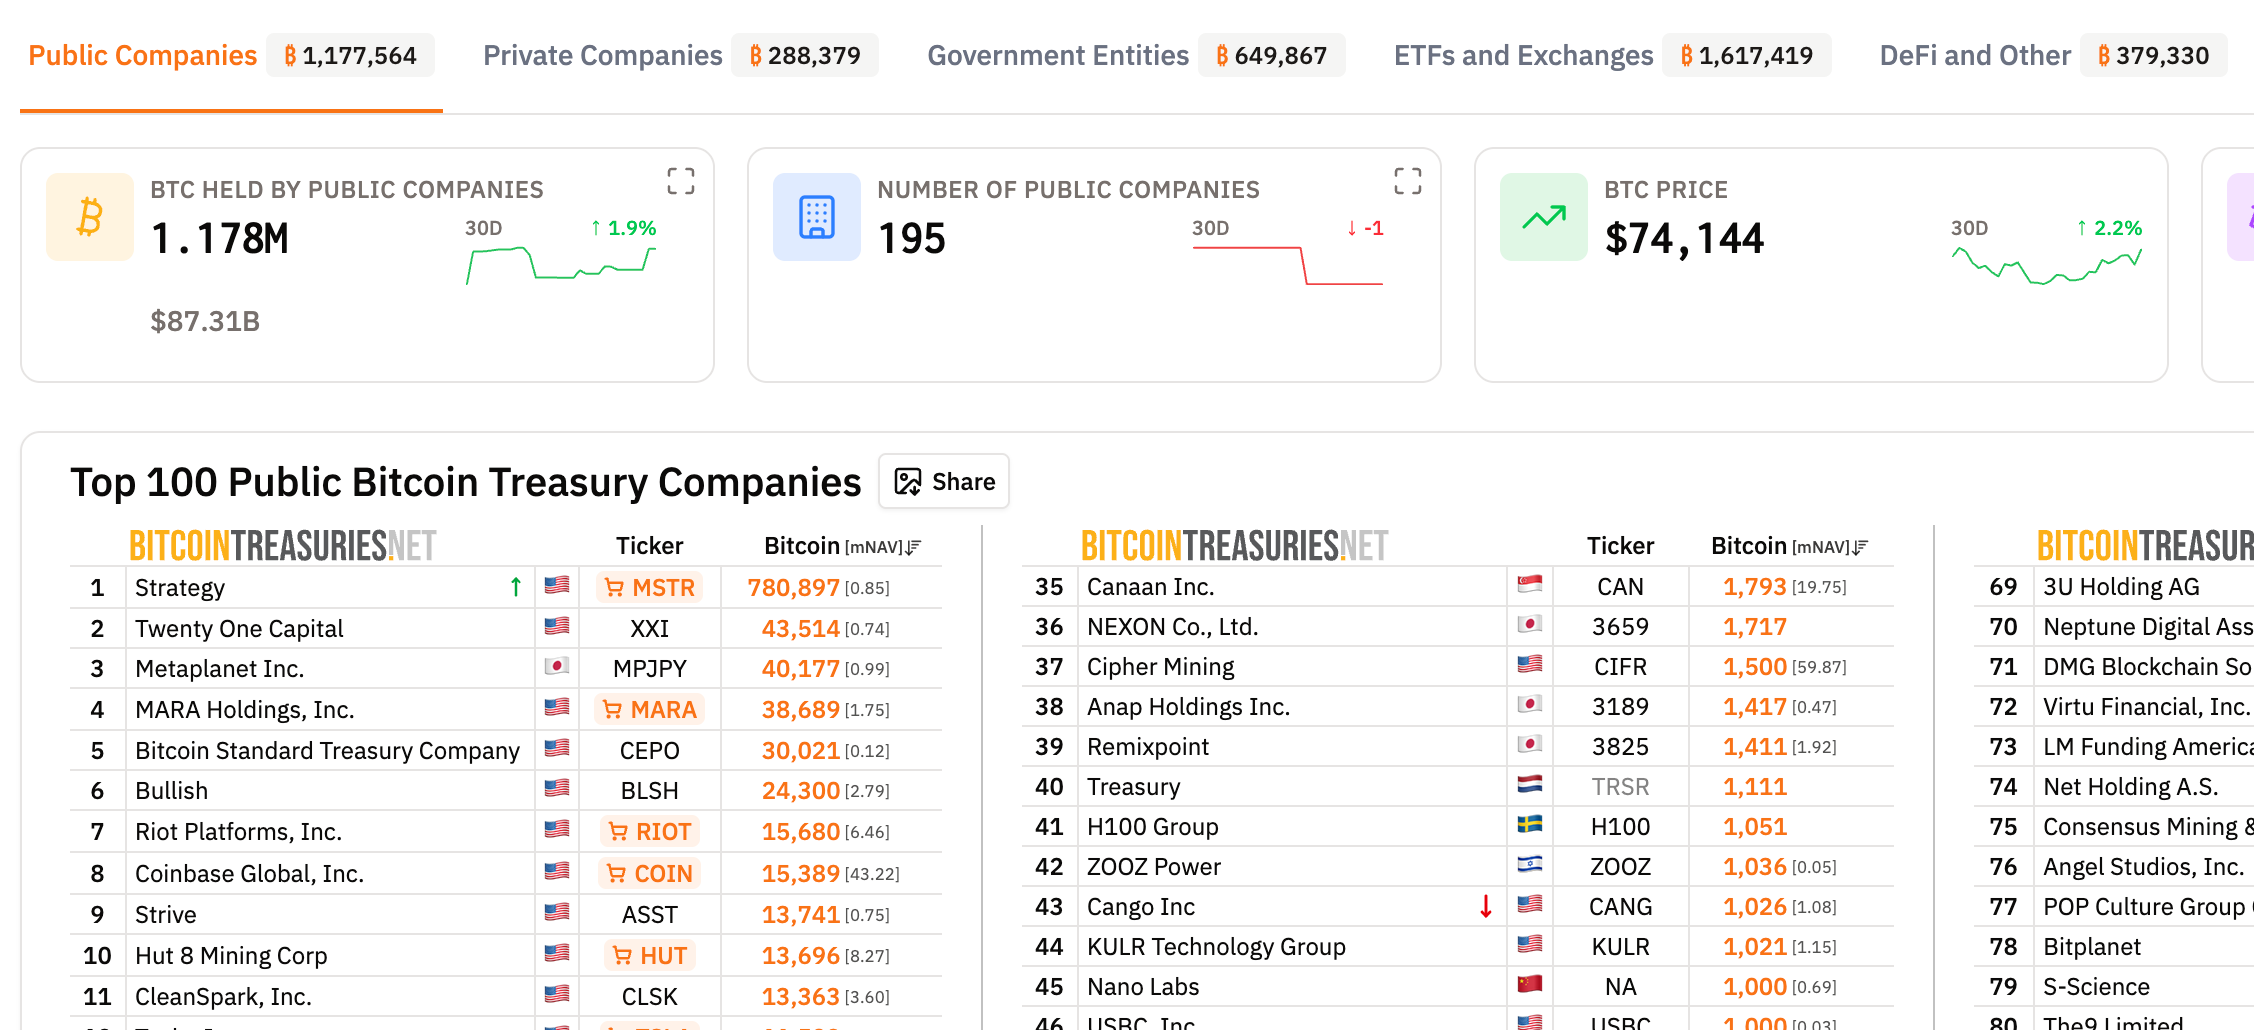Screen dimensions: 2254x1030
Task: Open 3U Holding AG entry
Action: (x=2122, y=587)
